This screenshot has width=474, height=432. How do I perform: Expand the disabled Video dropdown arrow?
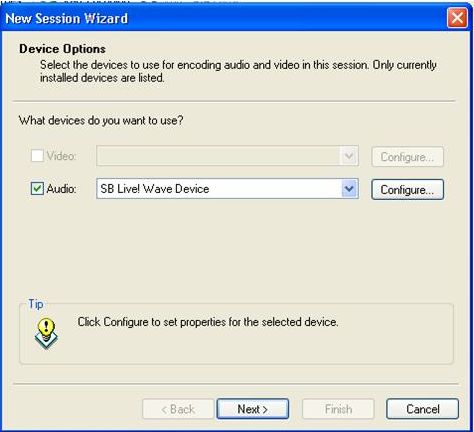pyautogui.click(x=349, y=156)
